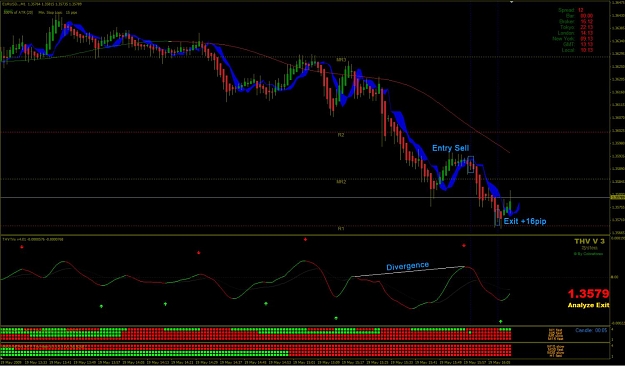Click the white horizontal price line
This screenshot has height=366, width=625.
(x=305, y=197)
